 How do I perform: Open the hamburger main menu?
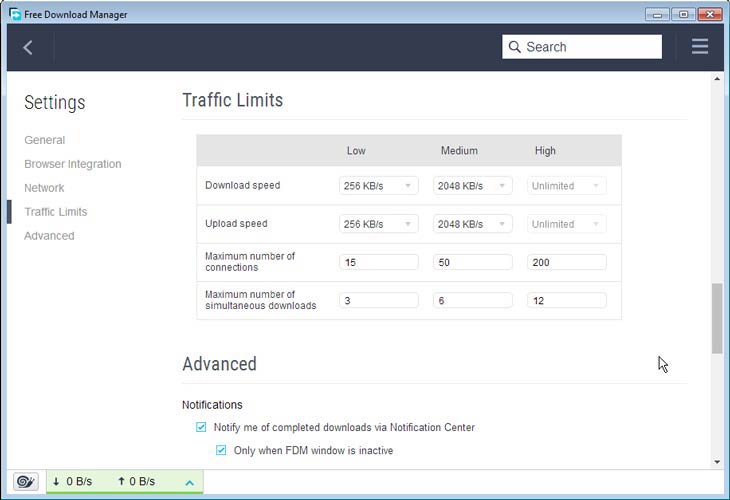click(700, 47)
